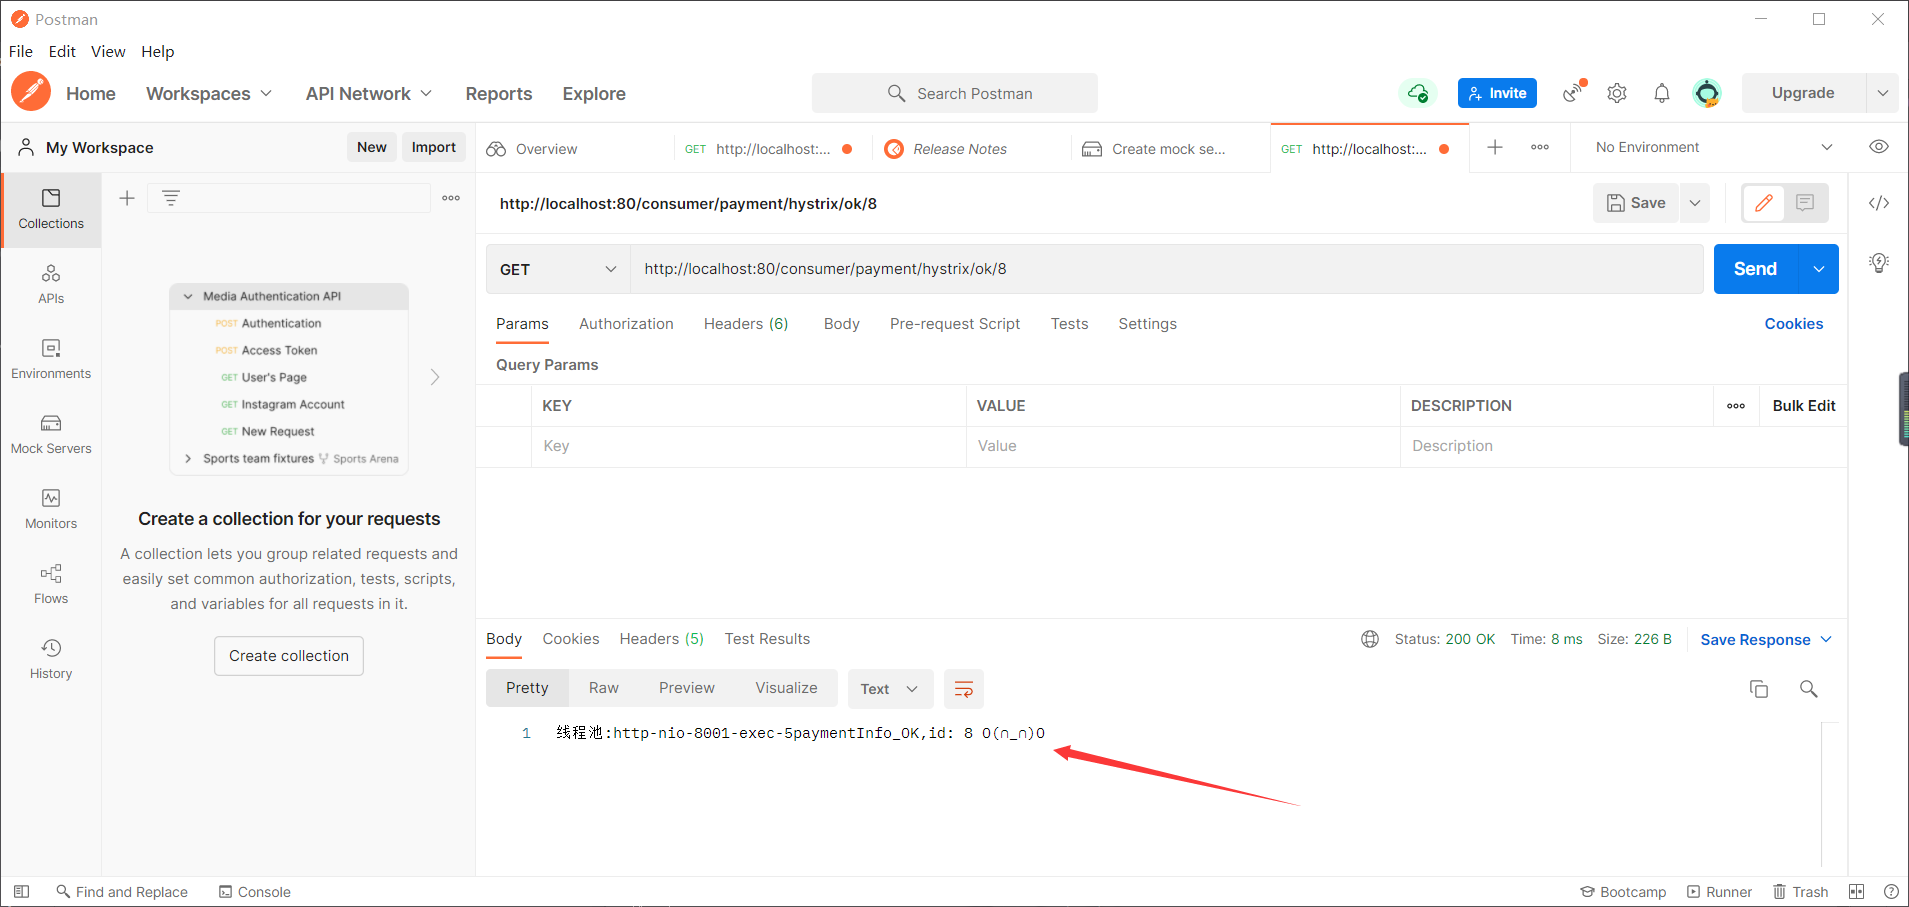Toggle the sidebar from status bar icon
Screen dimensions: 1909x907
coord(21,891)
